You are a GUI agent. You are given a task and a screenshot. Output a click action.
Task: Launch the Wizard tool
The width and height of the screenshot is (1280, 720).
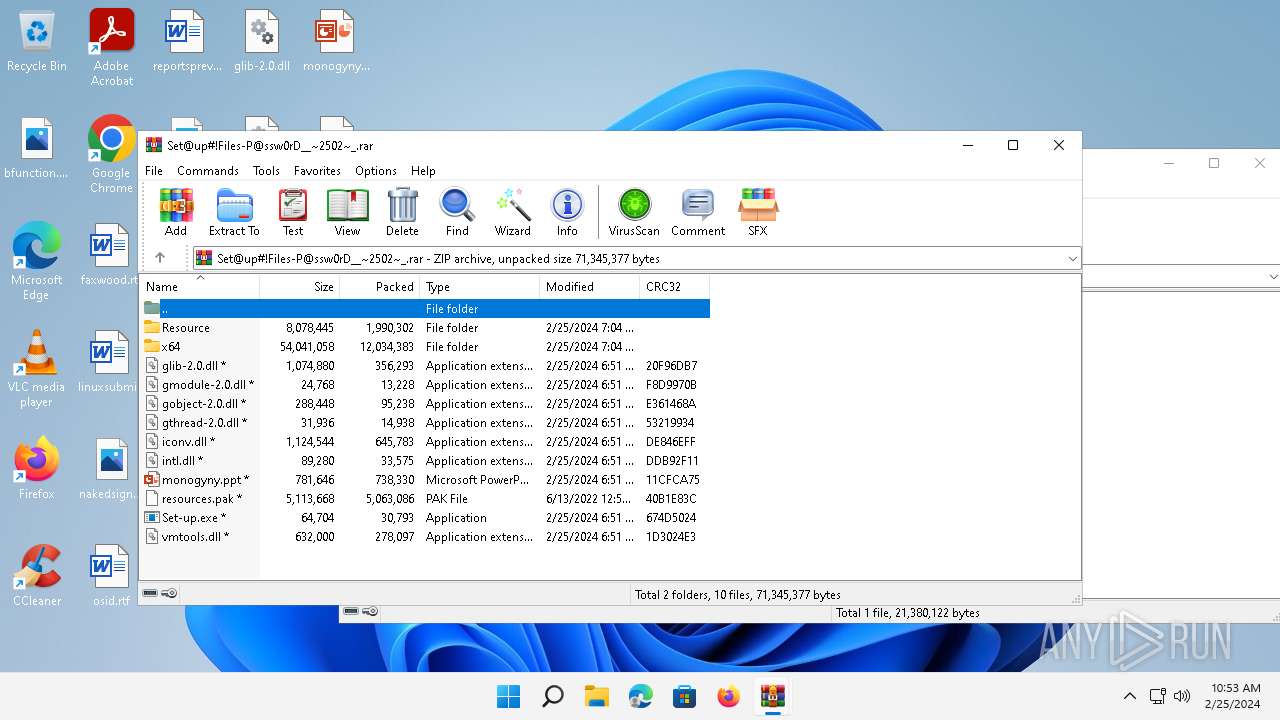tap(513, 212)
